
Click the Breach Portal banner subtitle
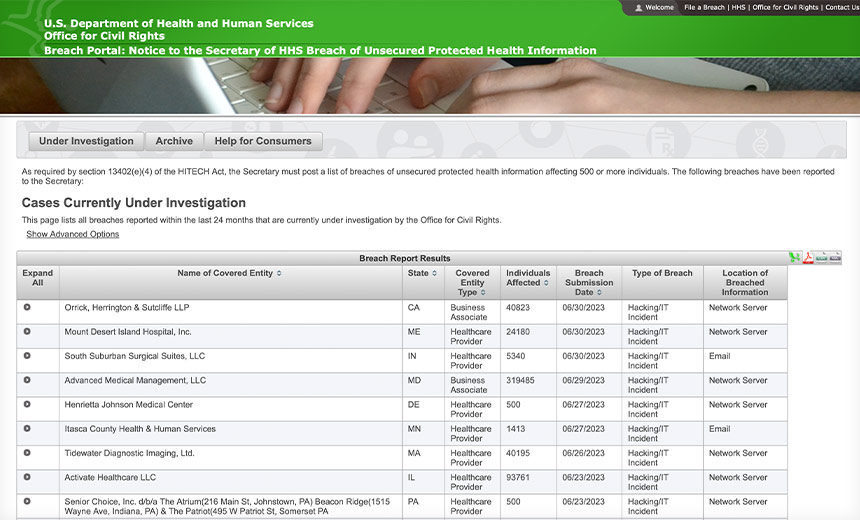point(320,50)
